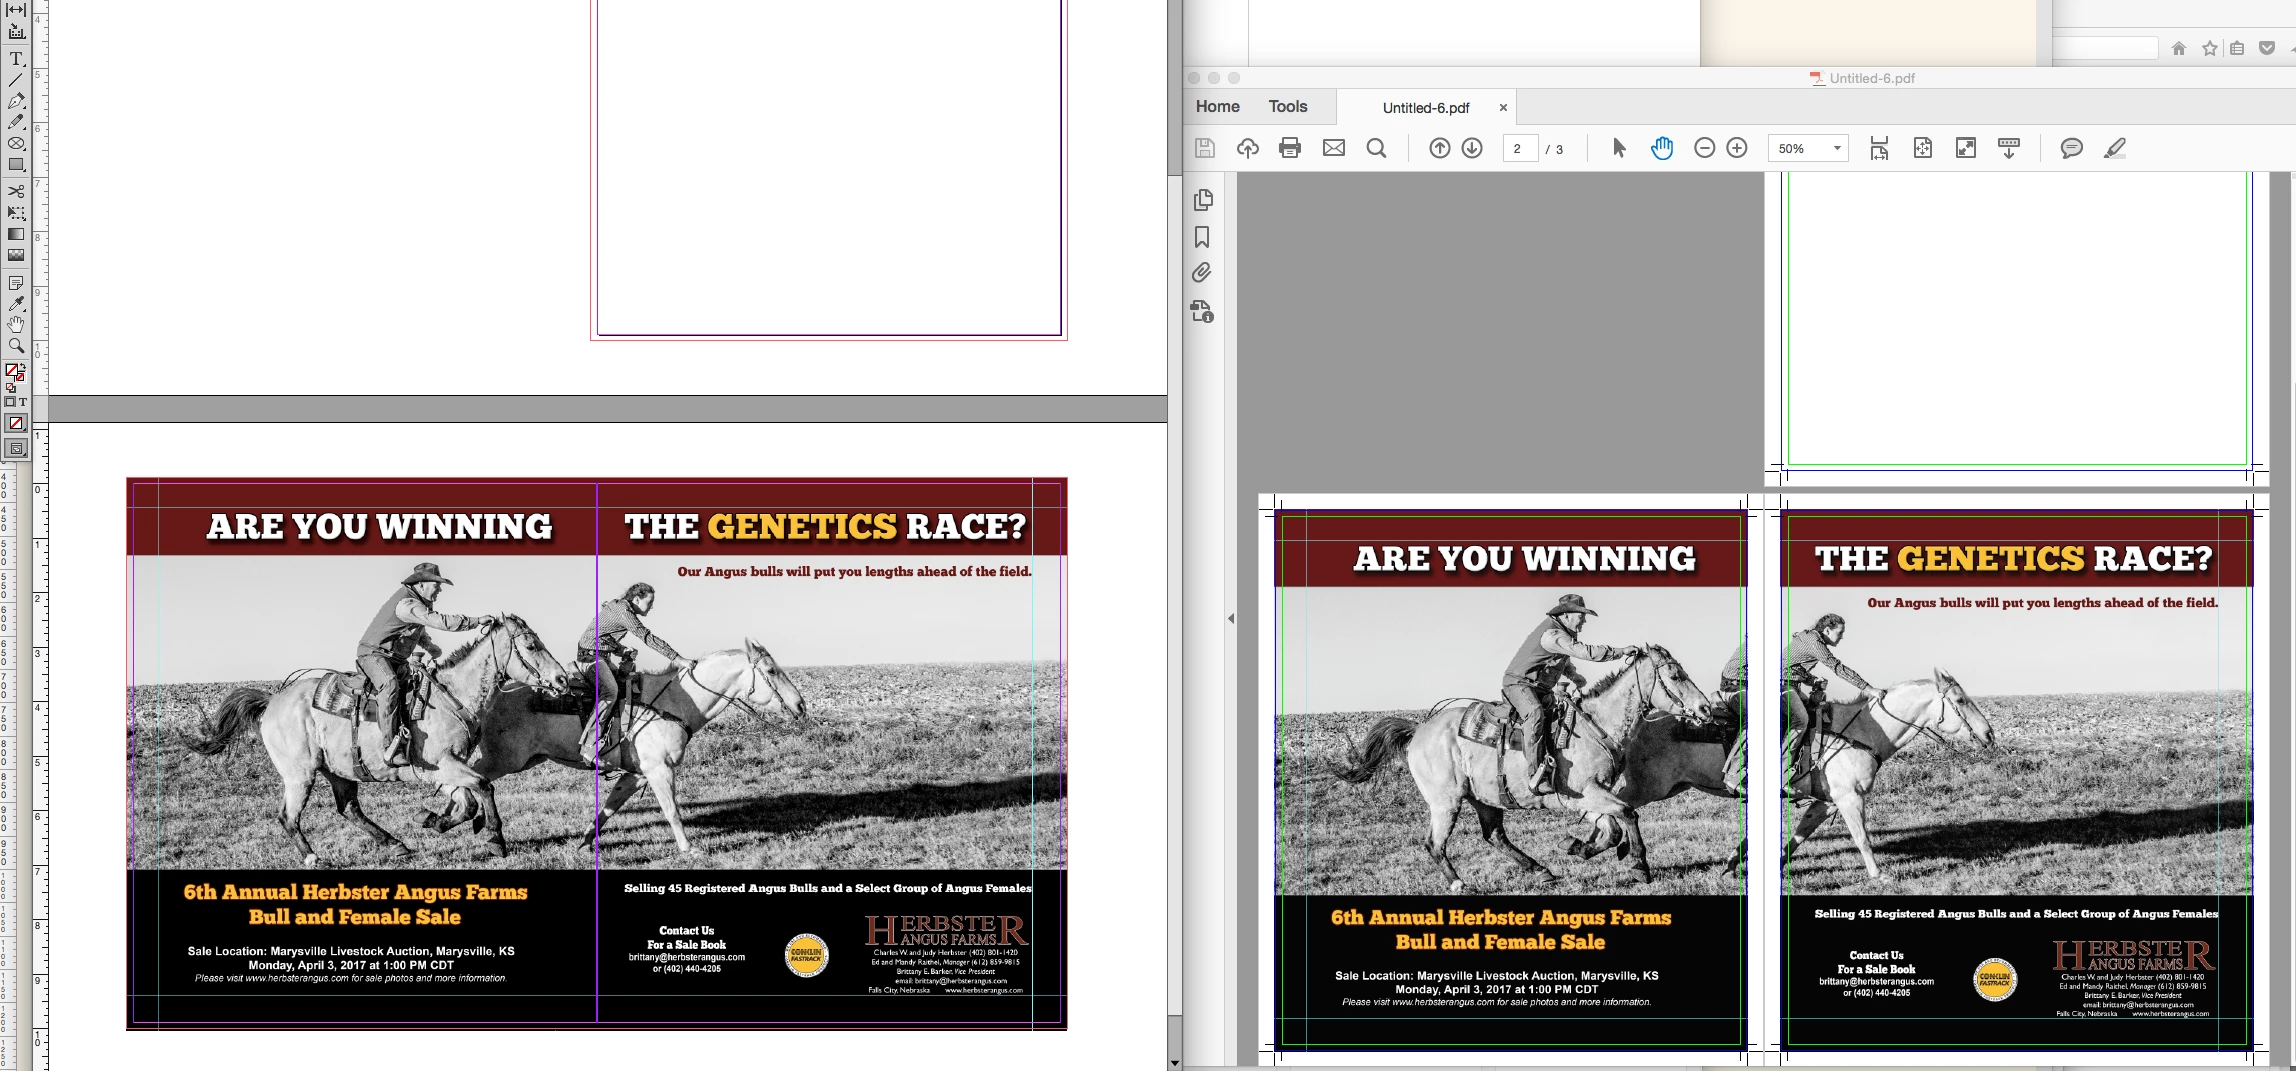Click Save icon in Acrobat toolbar

pos(1205,148)
